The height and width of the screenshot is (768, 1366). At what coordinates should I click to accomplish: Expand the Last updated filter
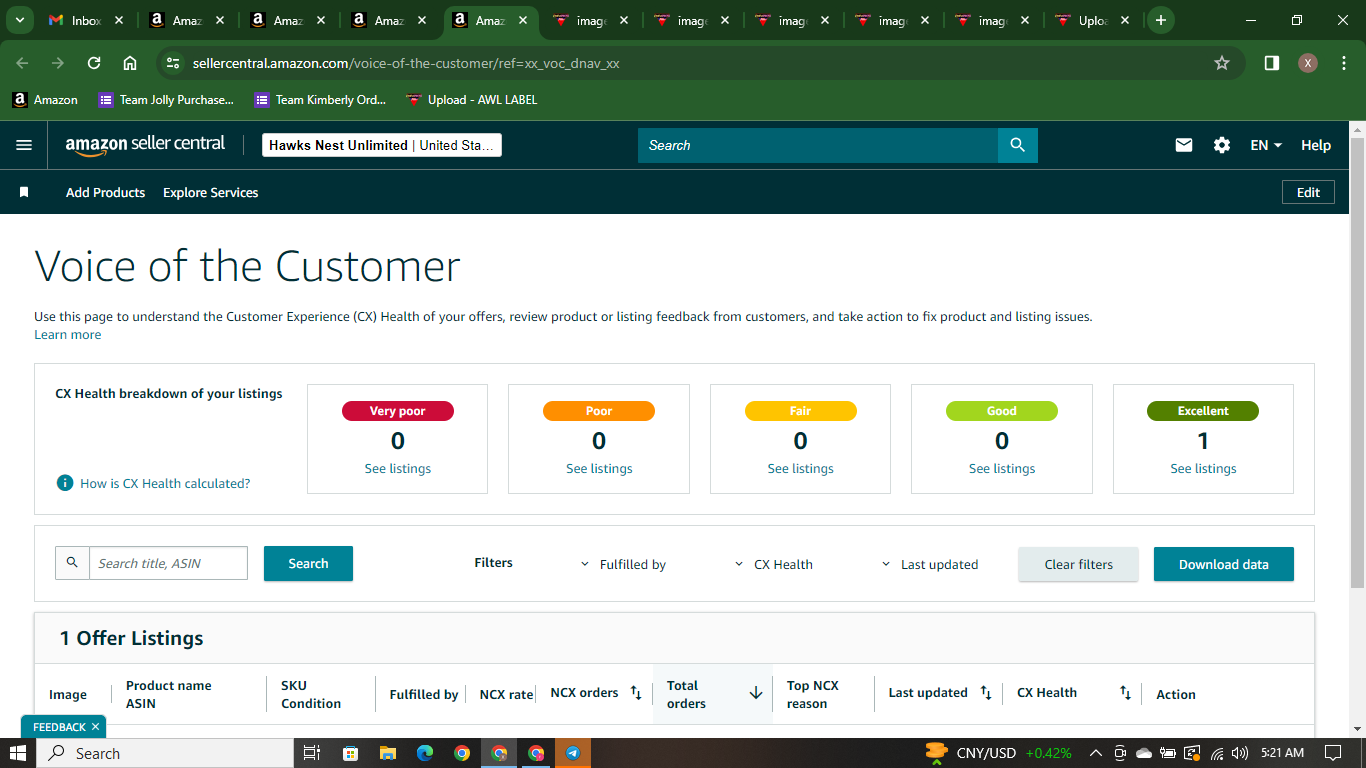tap(929, 564)
